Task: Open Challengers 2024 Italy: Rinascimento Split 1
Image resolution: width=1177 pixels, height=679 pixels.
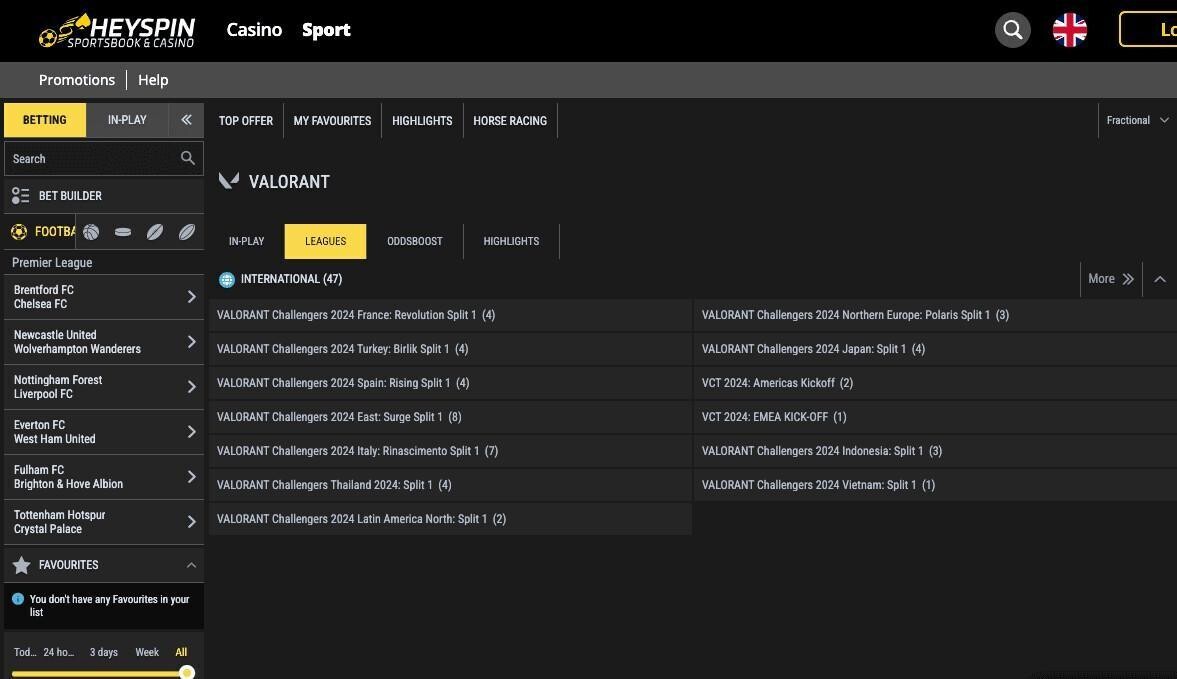Action: click(450, 451)
